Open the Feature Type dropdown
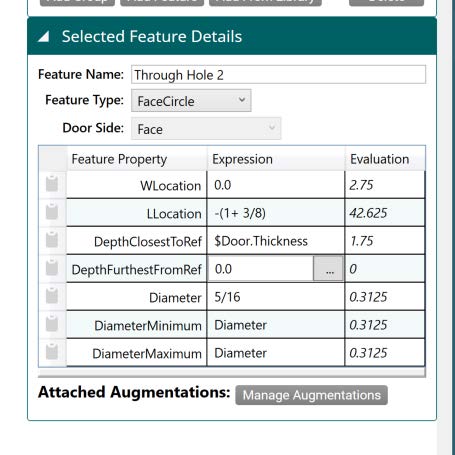The width and height of the screenshot is (455, 455). coord(191,100)
